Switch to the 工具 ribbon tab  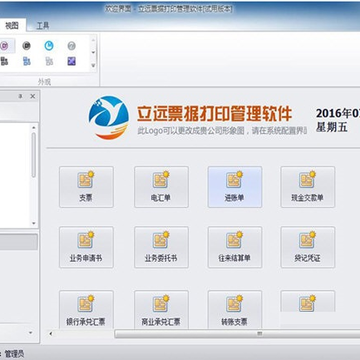(x=43, y=26)
